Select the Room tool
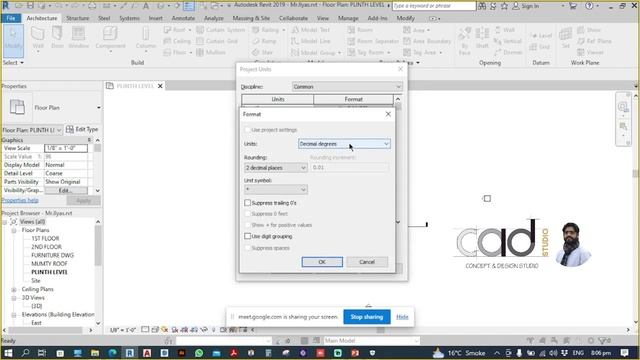 360,30
